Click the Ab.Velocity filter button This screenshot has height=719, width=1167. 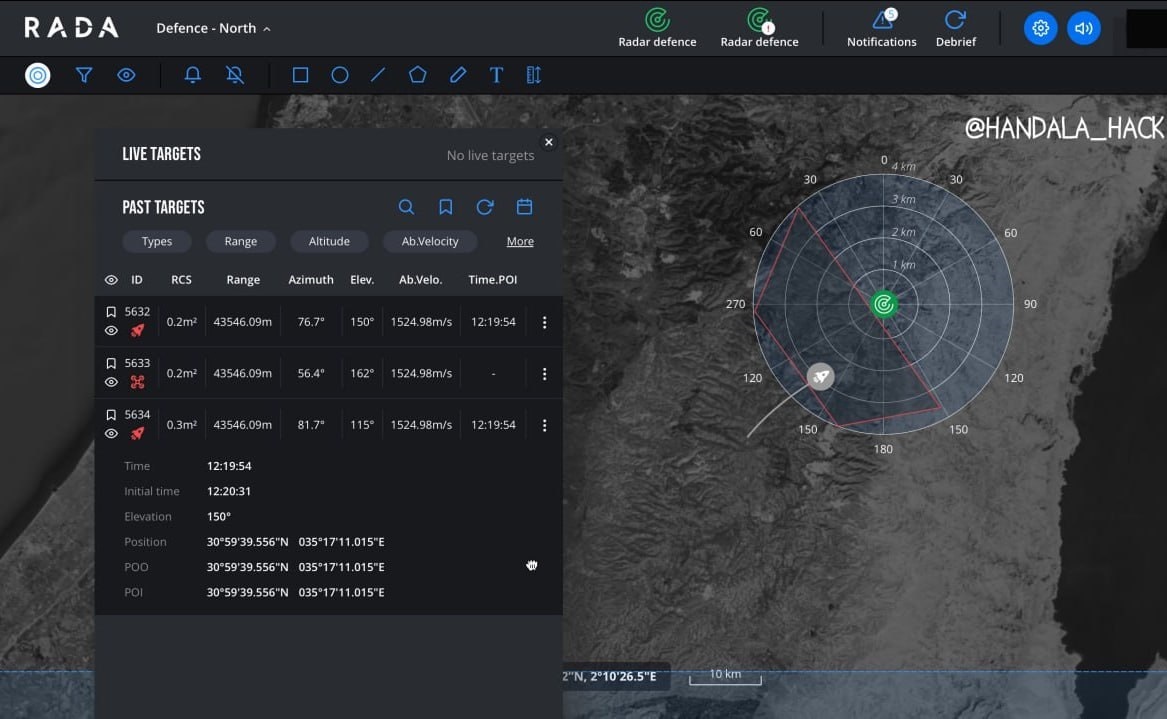(430, 241)
